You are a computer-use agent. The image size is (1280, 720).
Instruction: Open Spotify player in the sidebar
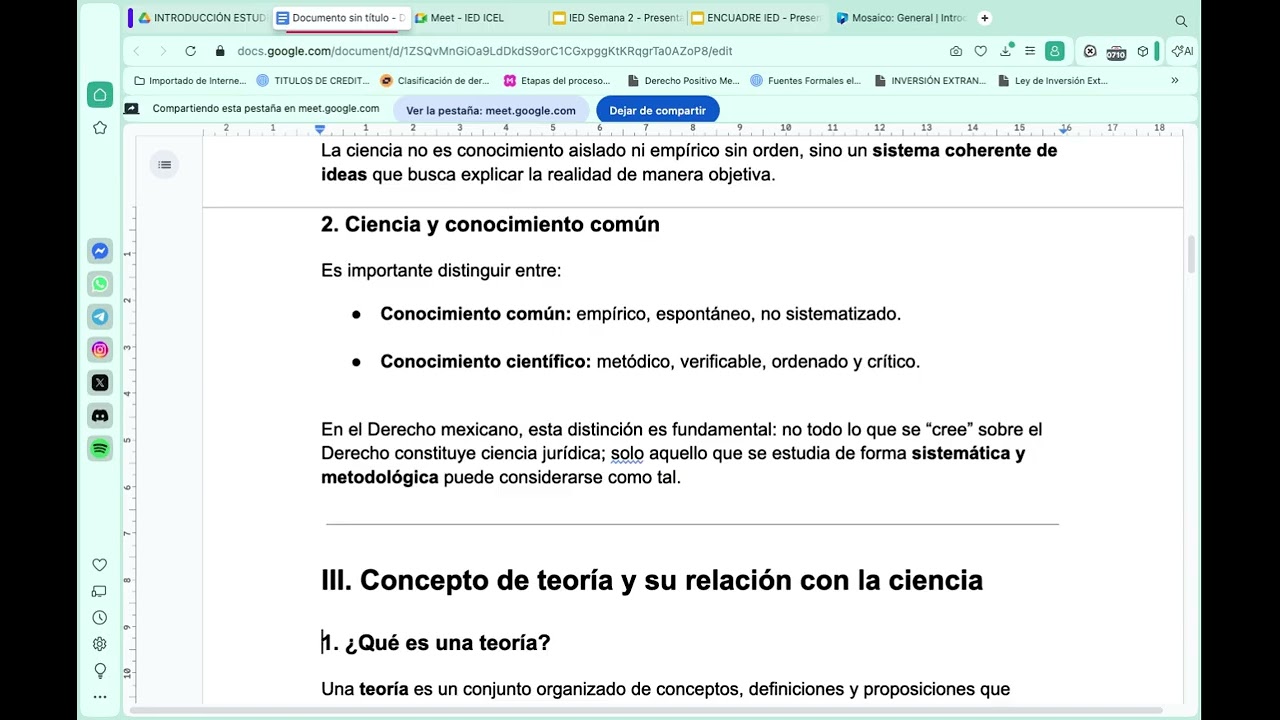(100, 449)
